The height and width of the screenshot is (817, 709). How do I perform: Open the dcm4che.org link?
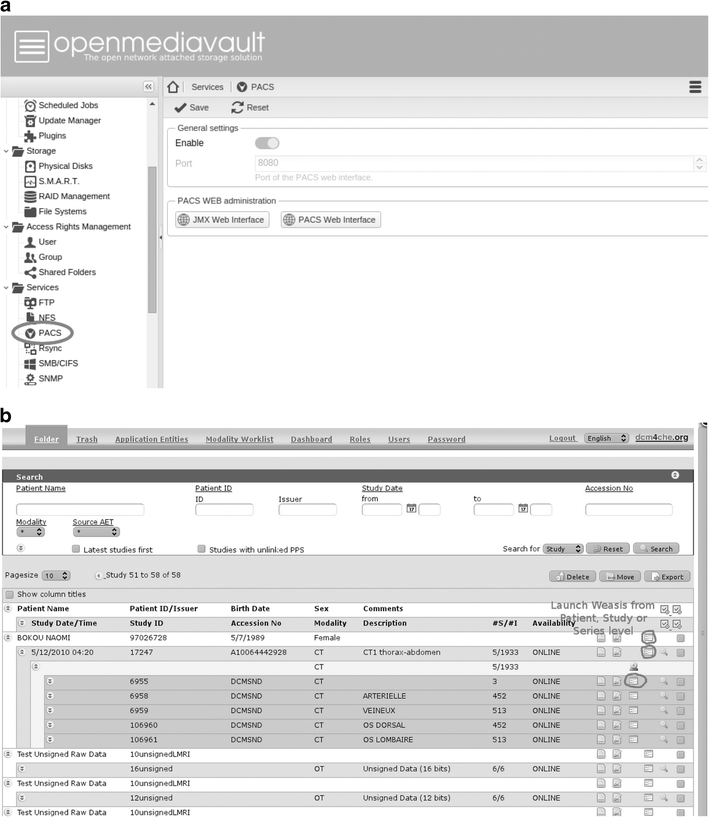pos(662,437)
